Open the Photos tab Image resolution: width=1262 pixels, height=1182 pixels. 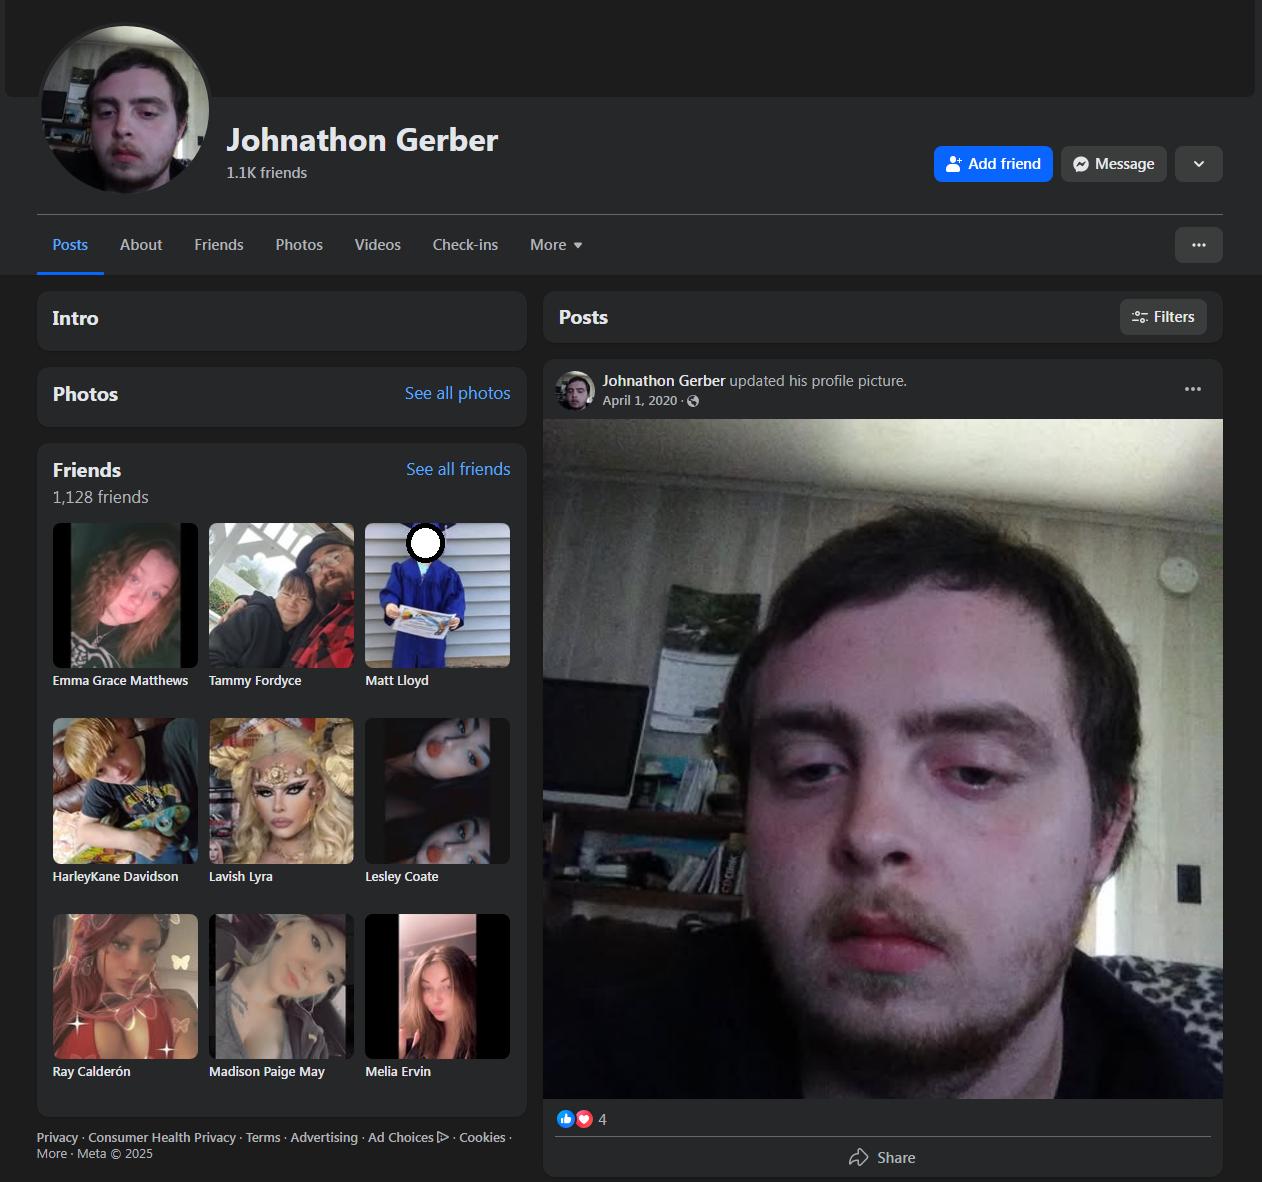pos(299,245)
